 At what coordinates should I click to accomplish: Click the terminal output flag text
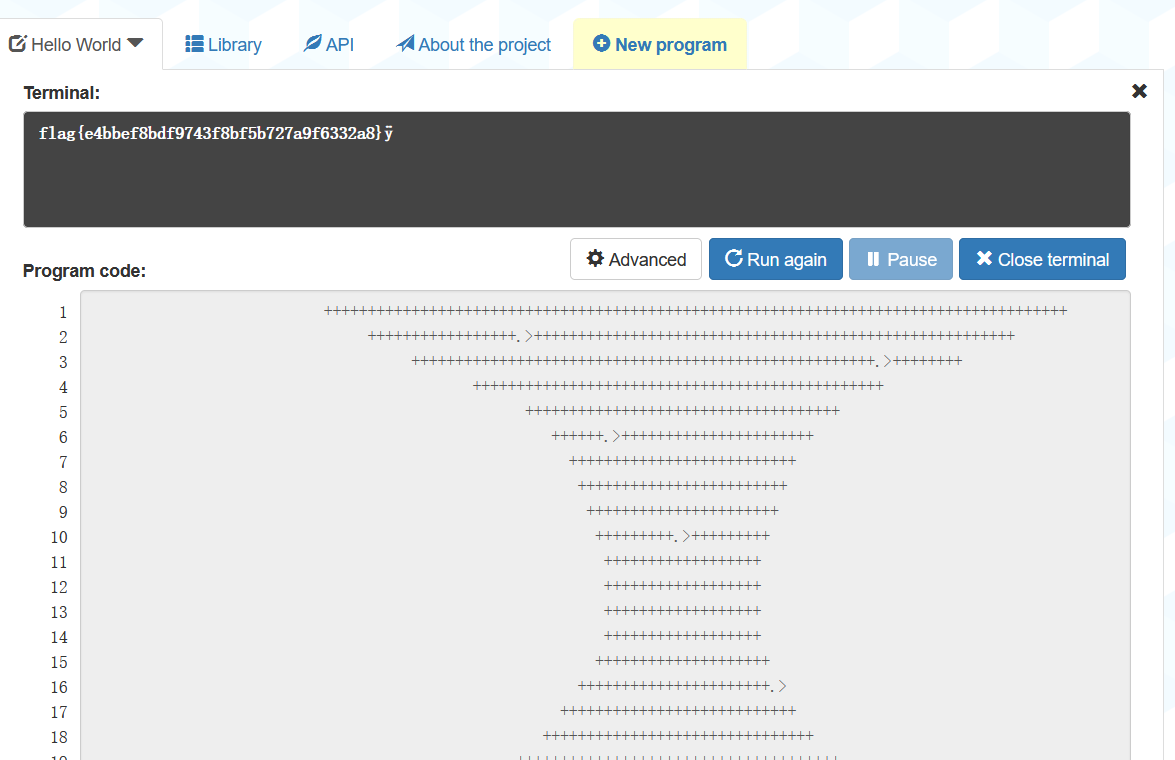[216, 133]
